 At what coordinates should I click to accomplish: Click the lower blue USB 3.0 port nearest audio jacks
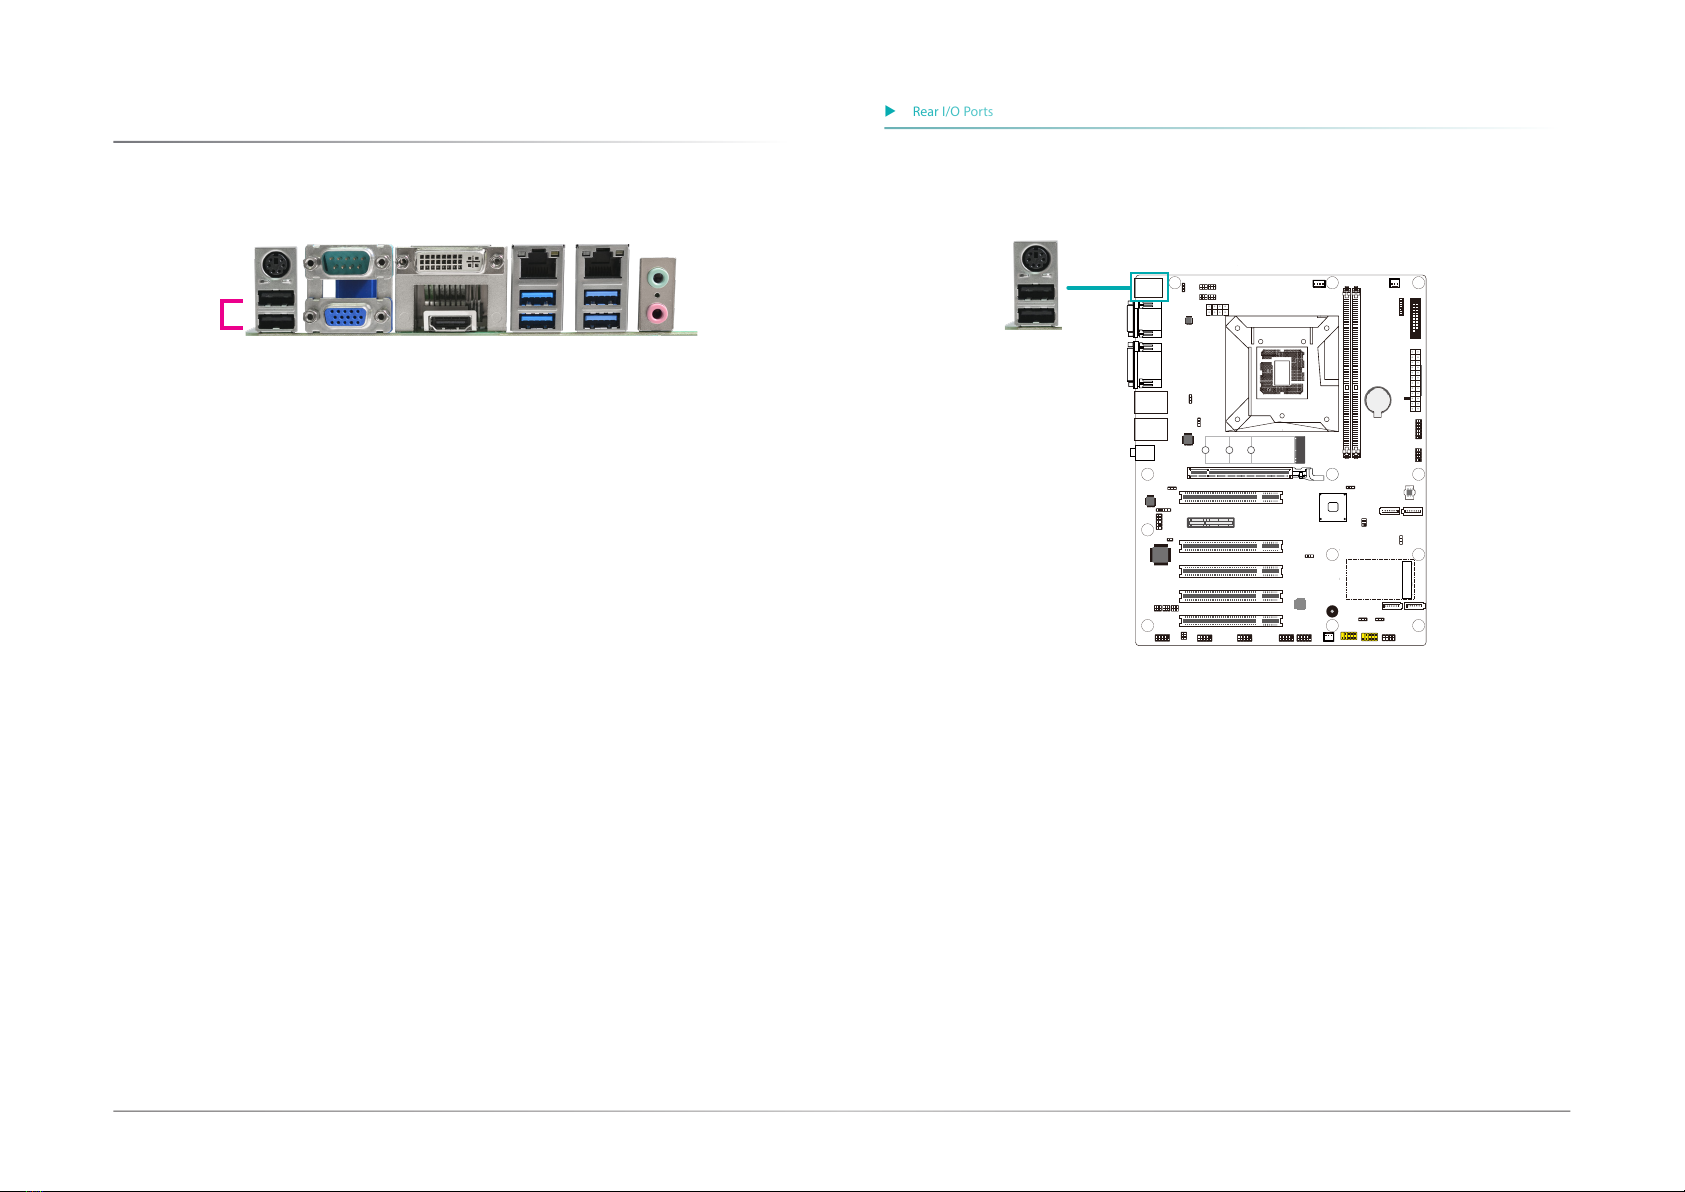pos(602,320)
